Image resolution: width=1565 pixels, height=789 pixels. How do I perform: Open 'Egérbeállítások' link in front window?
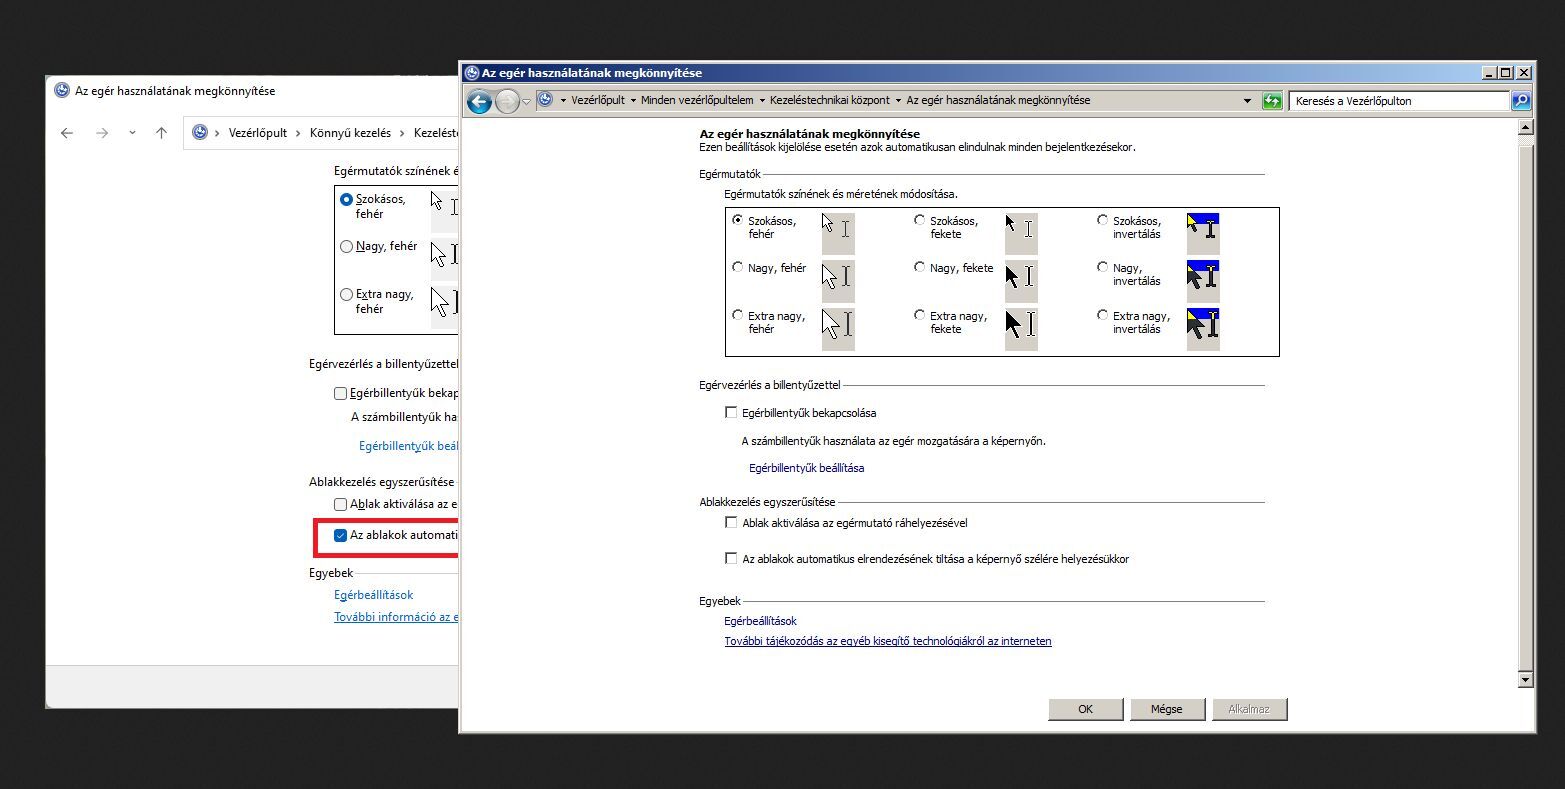(760, 621)
